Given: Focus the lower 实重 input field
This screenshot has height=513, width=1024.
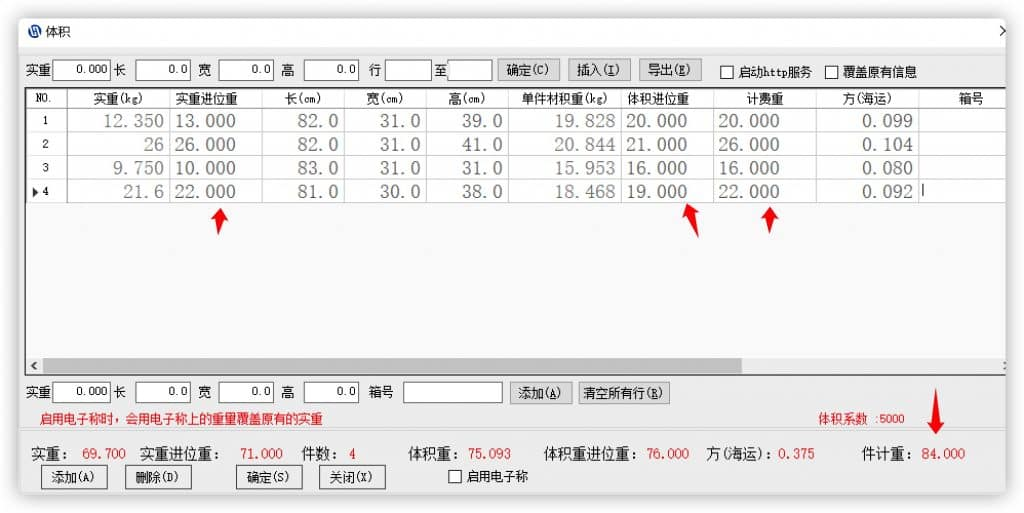Looking at the screenshot, I should (82, 392).
